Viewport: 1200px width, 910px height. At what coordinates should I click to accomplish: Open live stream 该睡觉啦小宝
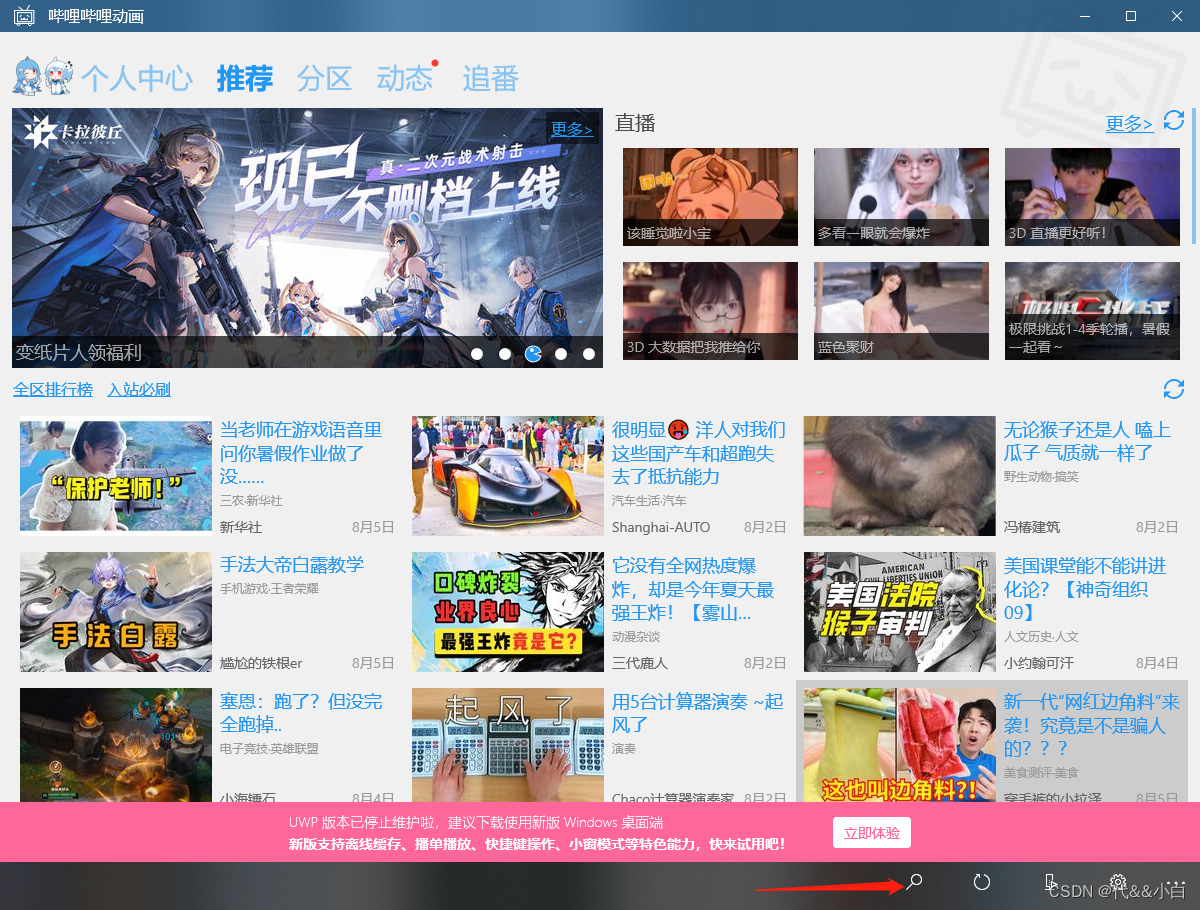click(710, 197)
